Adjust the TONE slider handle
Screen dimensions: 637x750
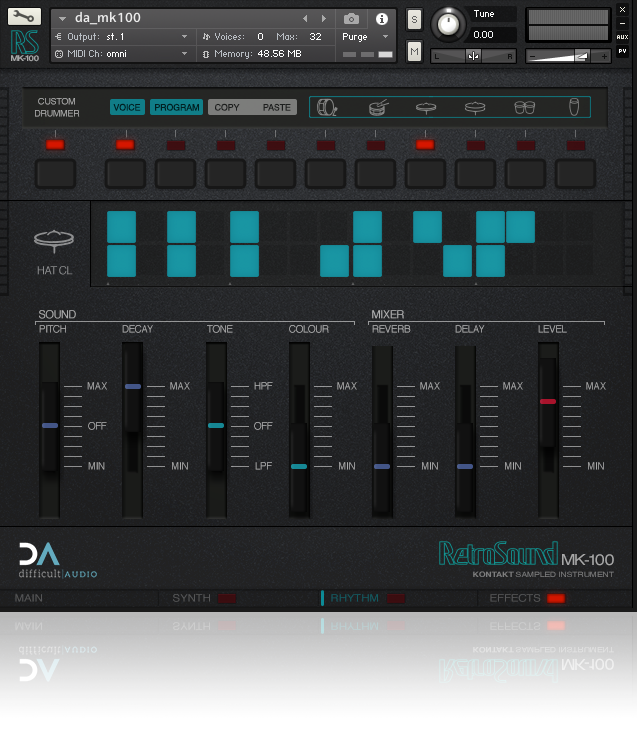point(216,425)
